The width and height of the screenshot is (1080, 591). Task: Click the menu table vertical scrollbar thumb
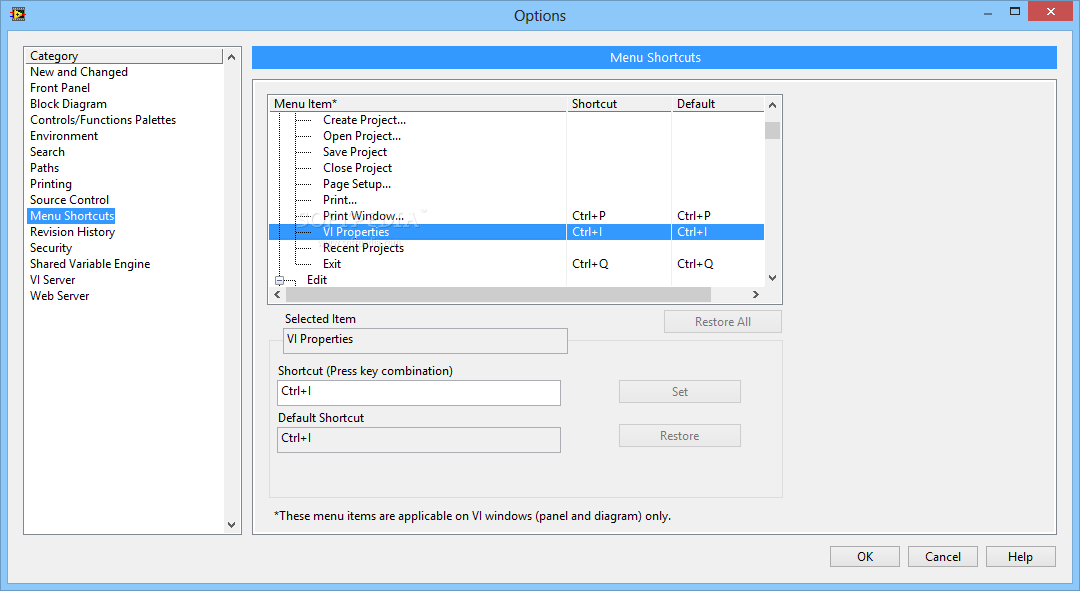click(x=772, y=130)
